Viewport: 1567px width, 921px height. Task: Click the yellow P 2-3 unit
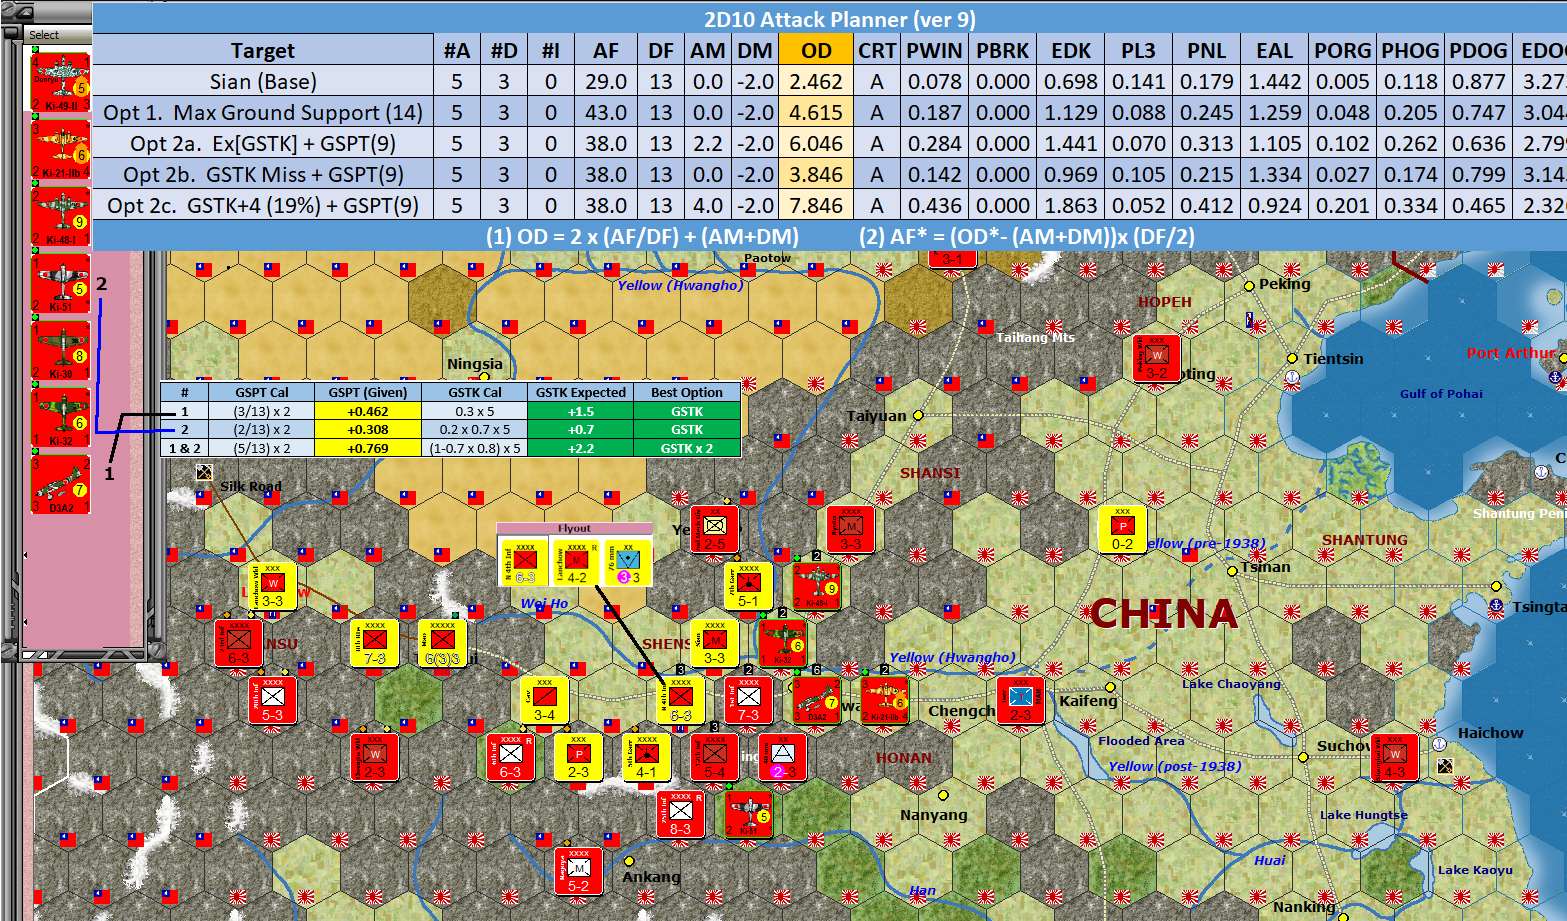(578, 757)
